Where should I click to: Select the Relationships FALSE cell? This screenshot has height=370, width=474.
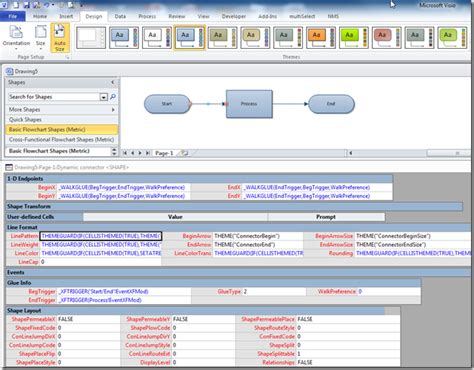[x=348, y=362]
